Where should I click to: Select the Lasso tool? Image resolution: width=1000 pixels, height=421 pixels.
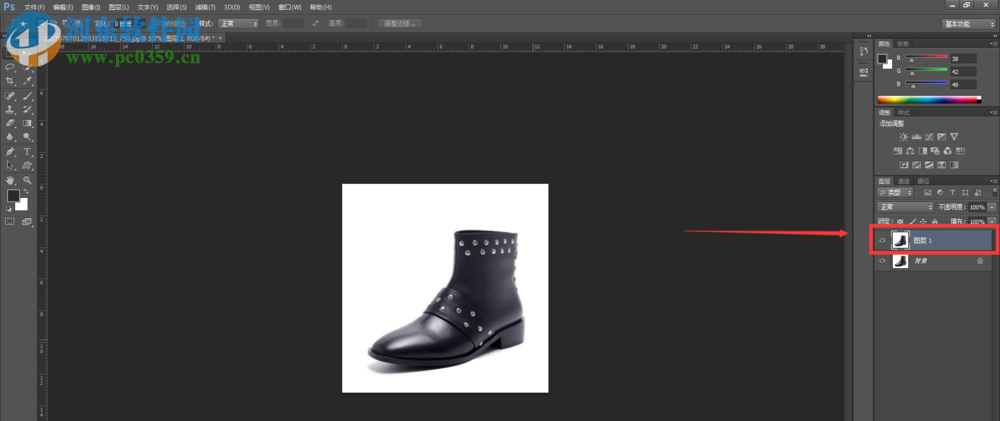pyautogui.click(x=10, y=67)
